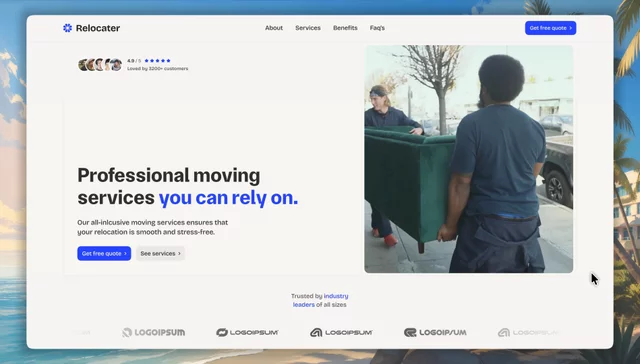Go to the Services nav link
640x364 pixels.
(308, 28)
